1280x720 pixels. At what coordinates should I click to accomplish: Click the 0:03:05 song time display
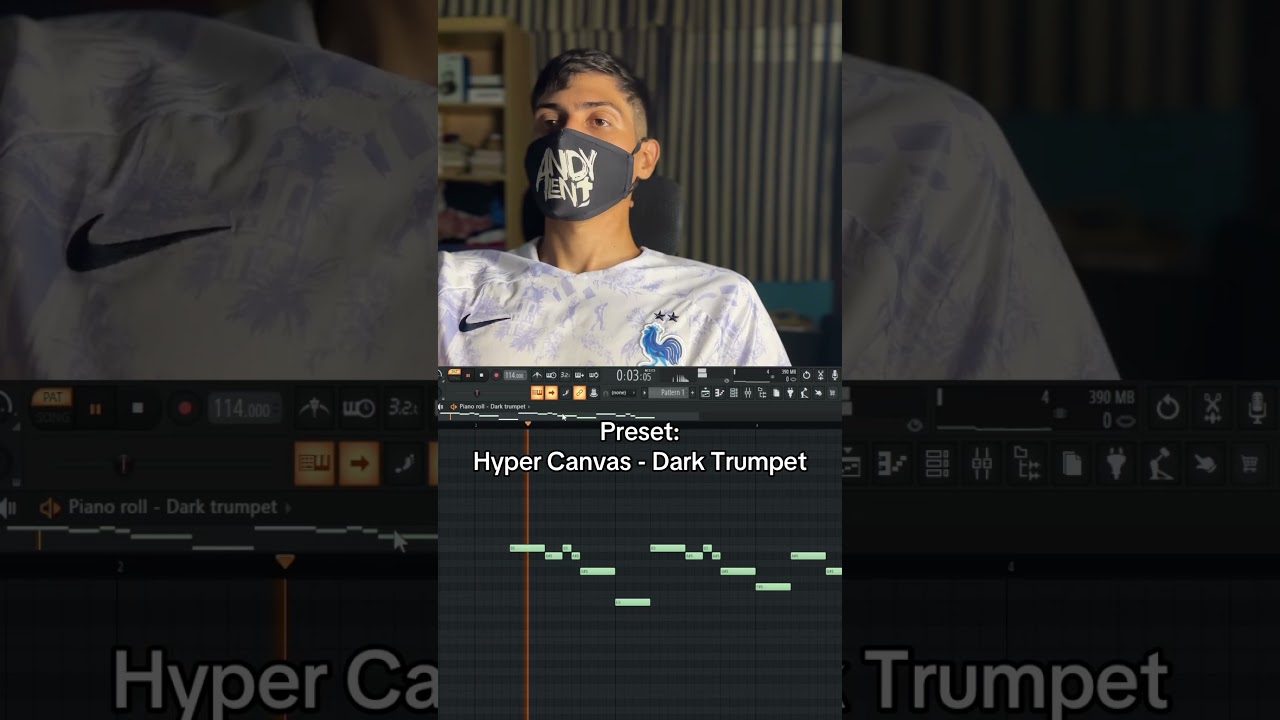[x=634, y=376]
